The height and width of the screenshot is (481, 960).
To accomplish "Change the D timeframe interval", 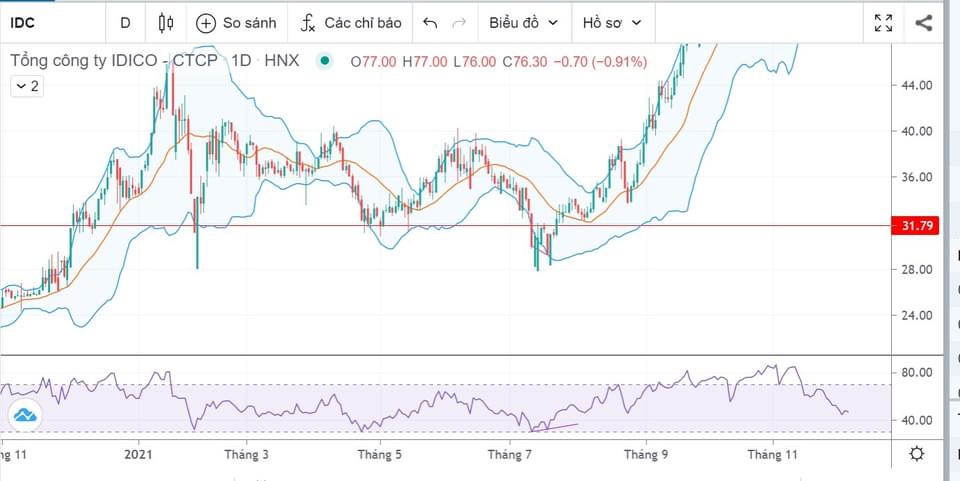I will coord(126,23).
